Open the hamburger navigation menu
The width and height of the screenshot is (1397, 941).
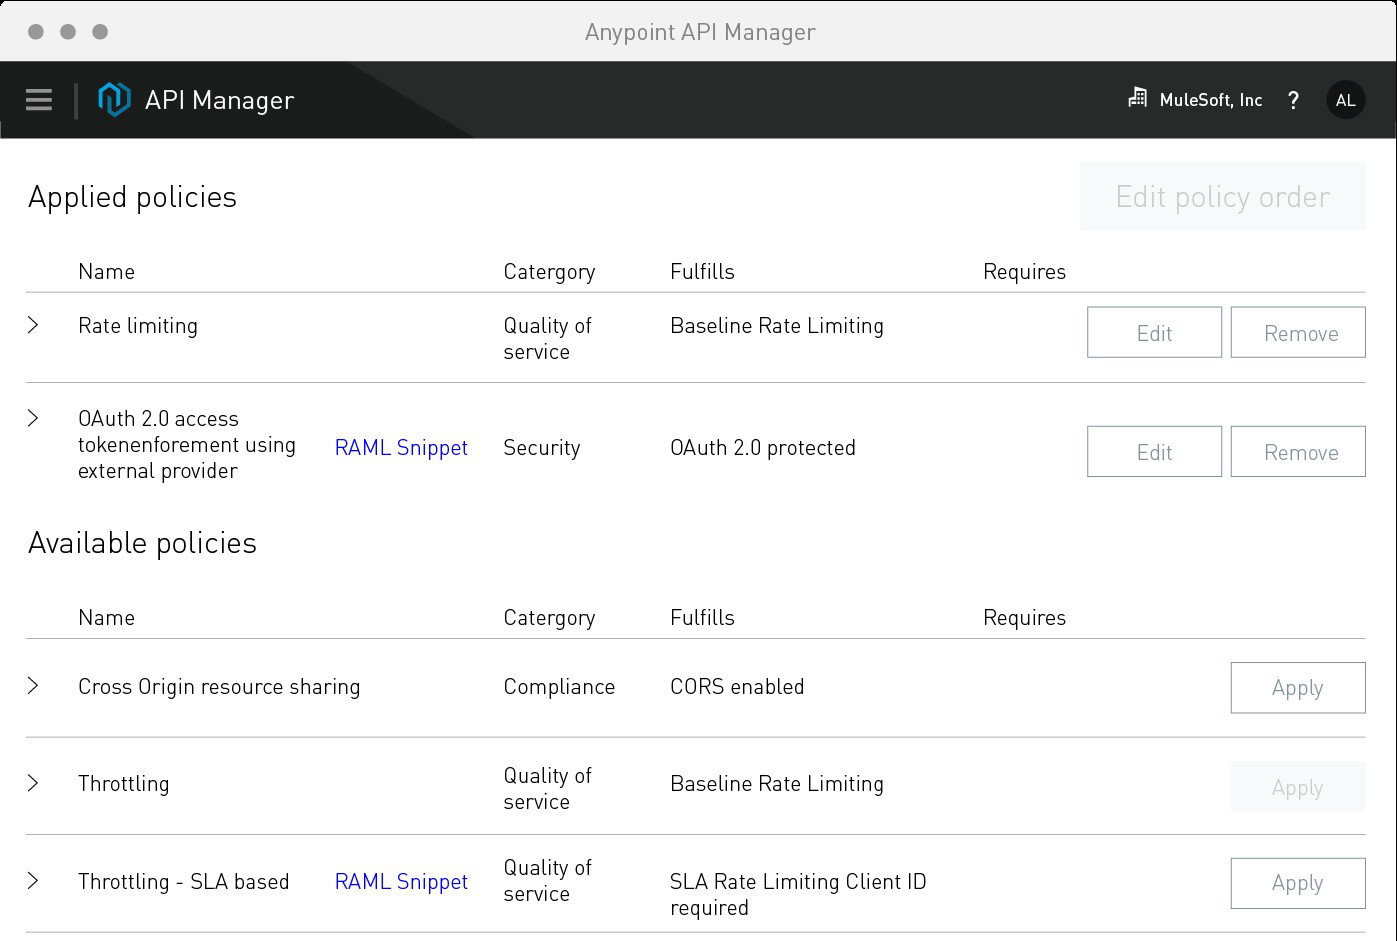tap(38, 99)
